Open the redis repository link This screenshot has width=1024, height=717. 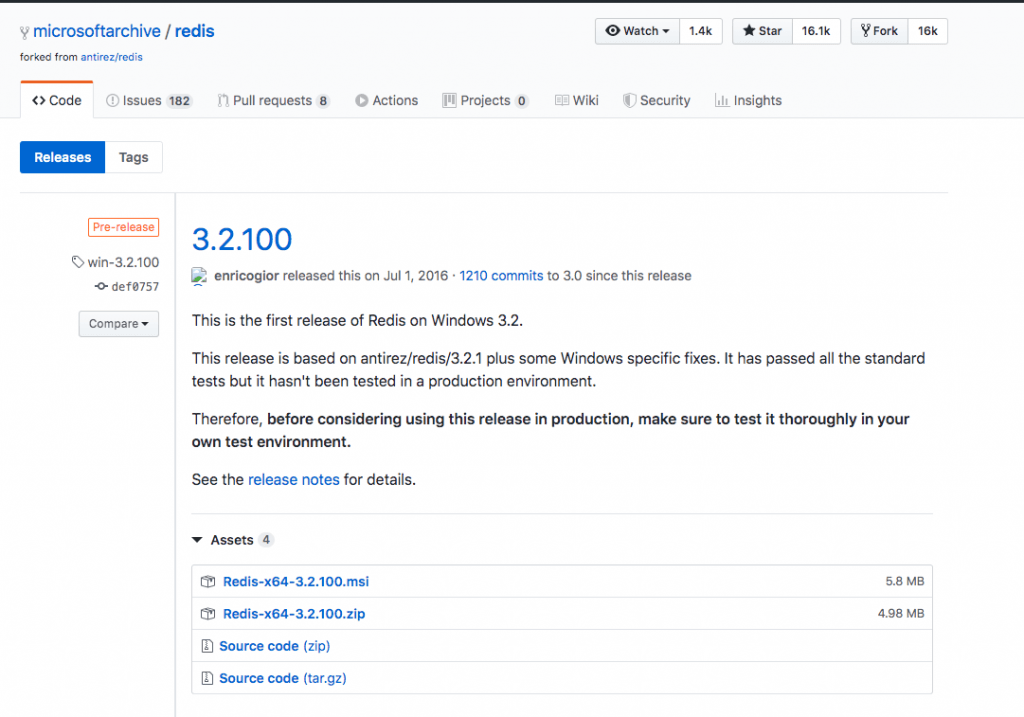[x=195, y=31]
